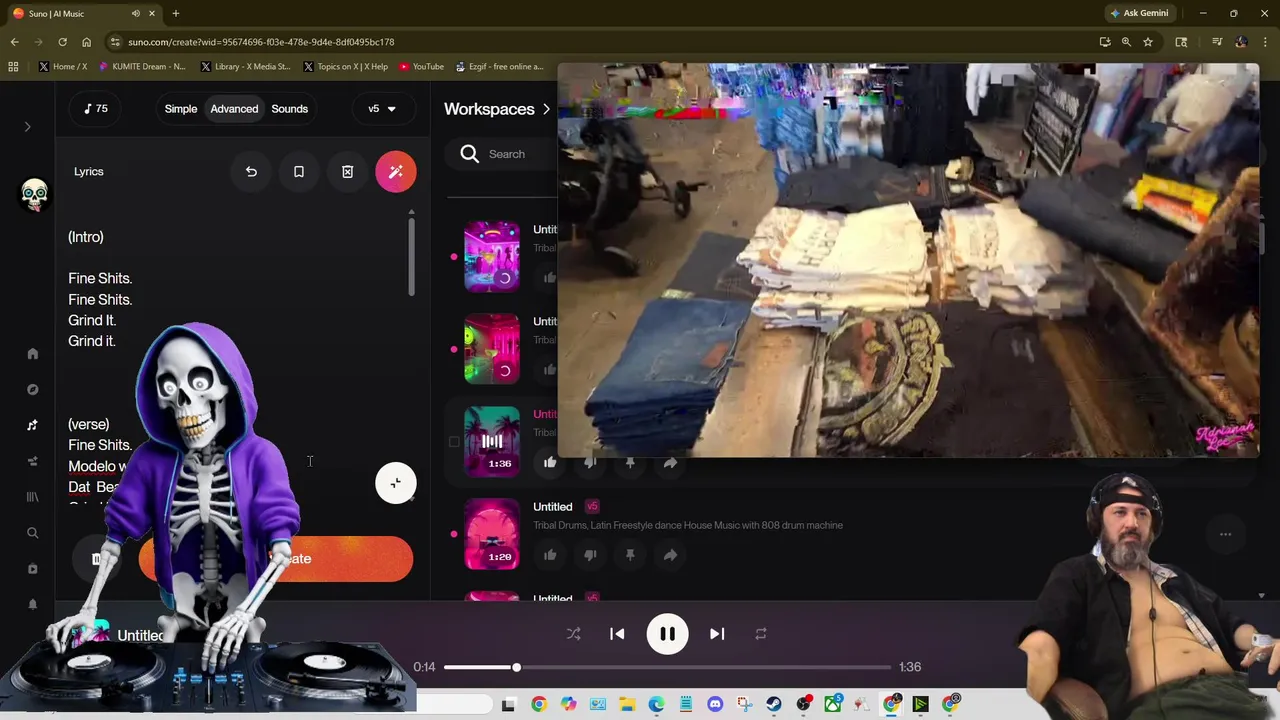Pause the currently playing song

point(667,634)
